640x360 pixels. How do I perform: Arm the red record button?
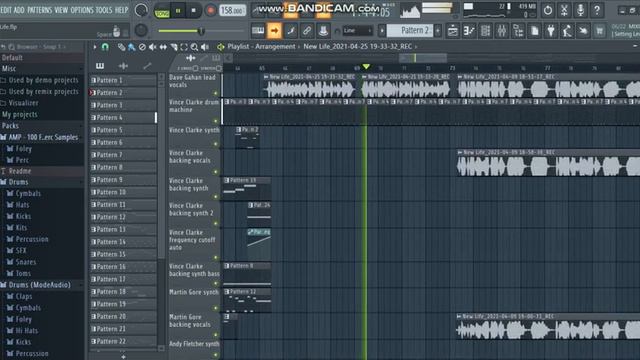pyautogui.click(x=211, y=11)
